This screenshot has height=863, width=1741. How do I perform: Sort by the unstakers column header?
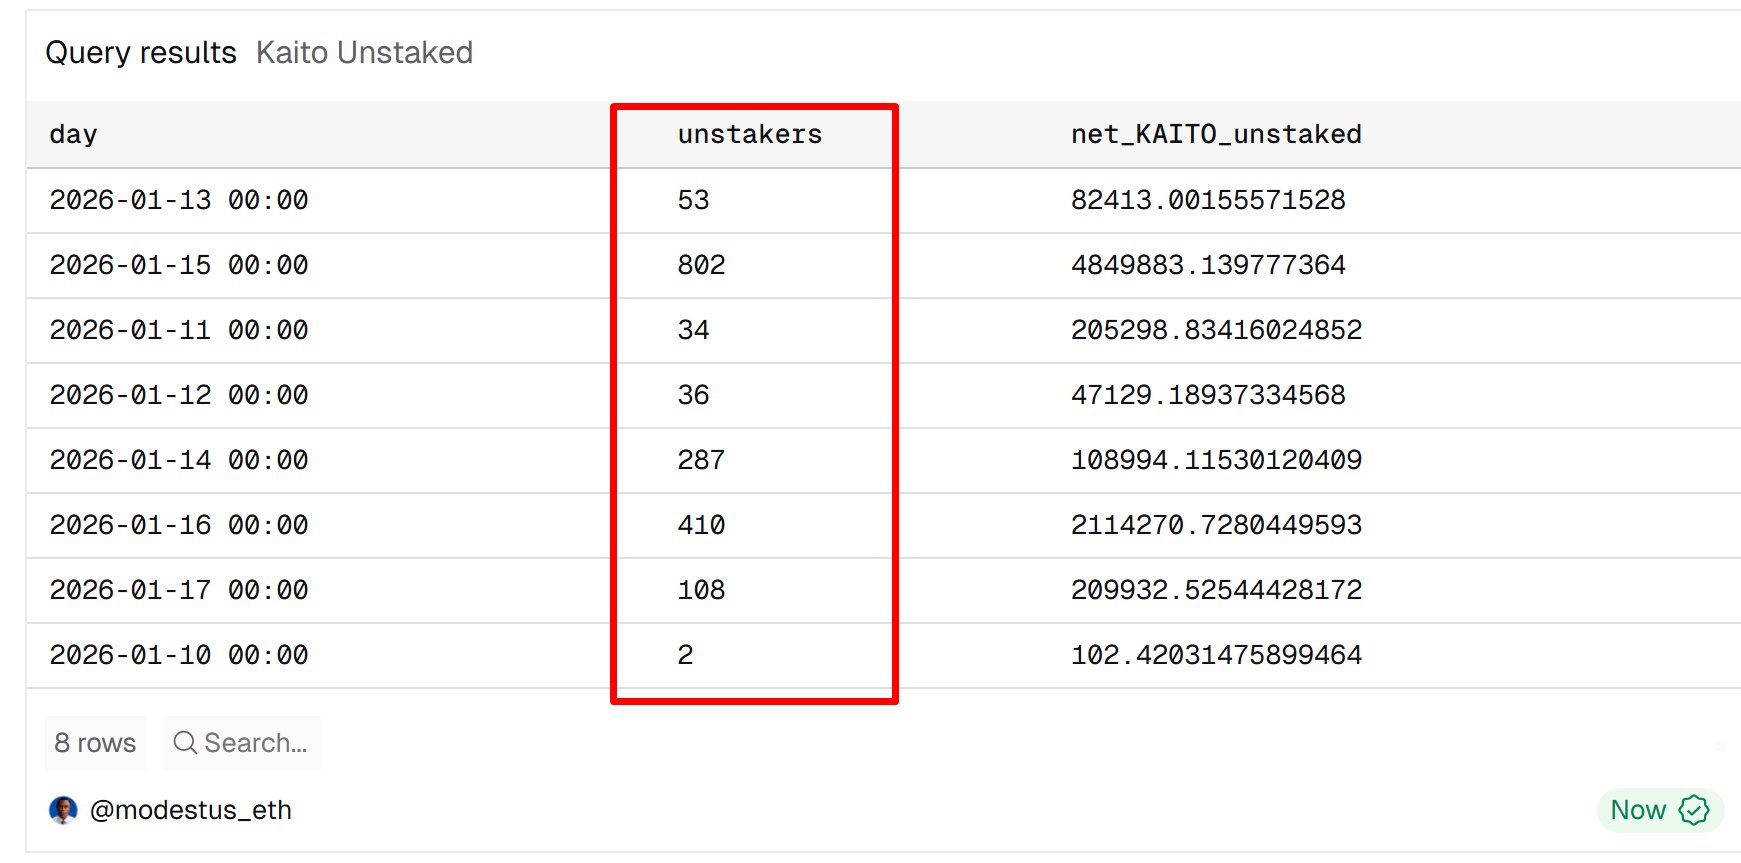coord(750,134)
